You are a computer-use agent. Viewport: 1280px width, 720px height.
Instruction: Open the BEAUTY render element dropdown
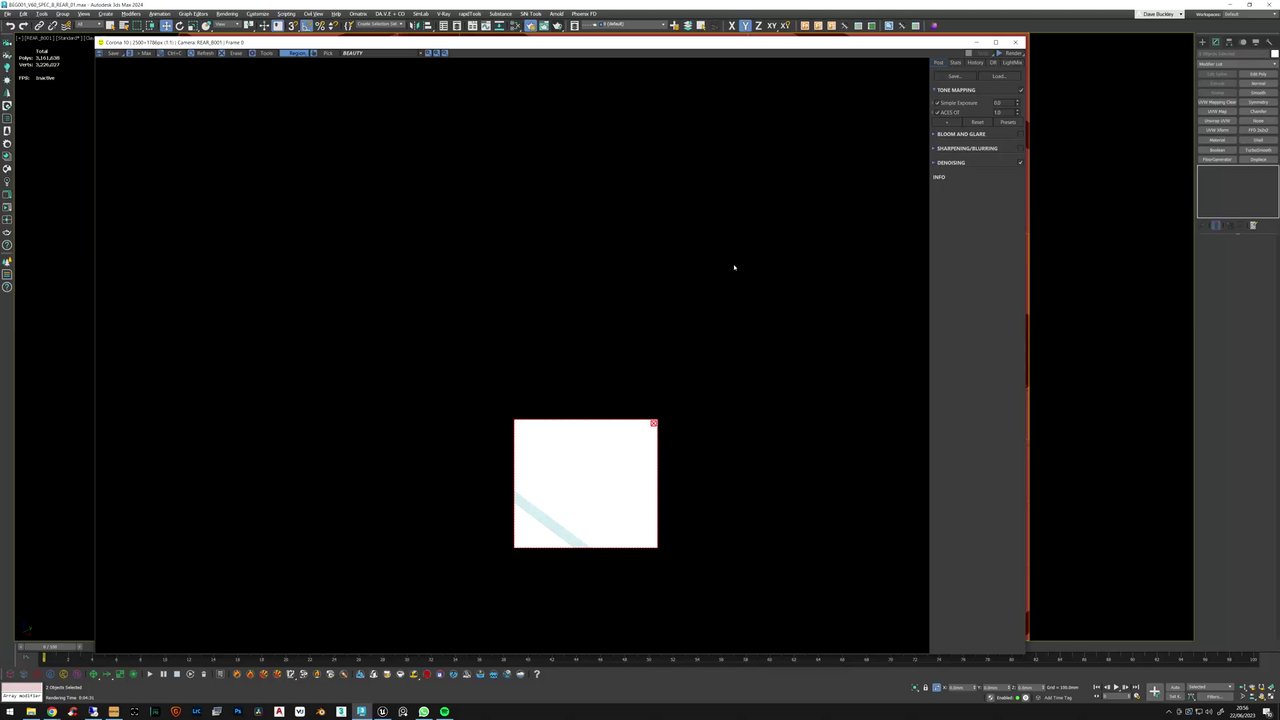point(382,53)
